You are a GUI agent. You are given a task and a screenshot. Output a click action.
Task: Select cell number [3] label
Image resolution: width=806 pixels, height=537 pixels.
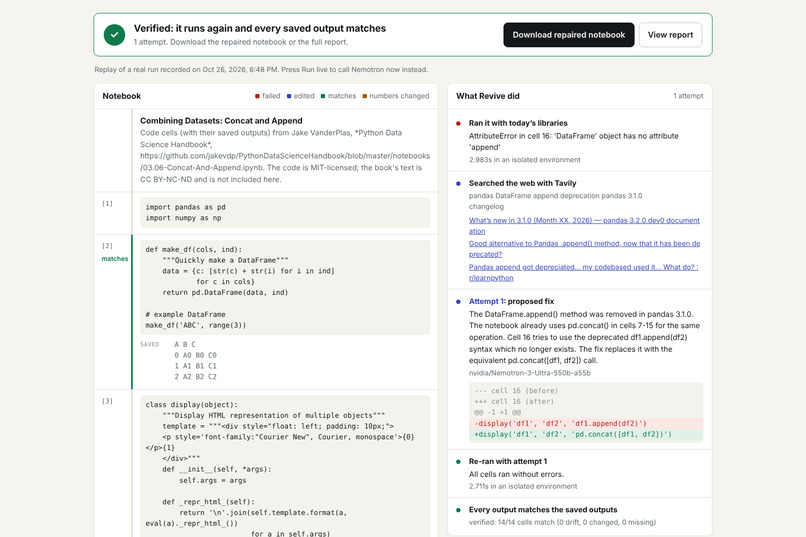[107, 401]
